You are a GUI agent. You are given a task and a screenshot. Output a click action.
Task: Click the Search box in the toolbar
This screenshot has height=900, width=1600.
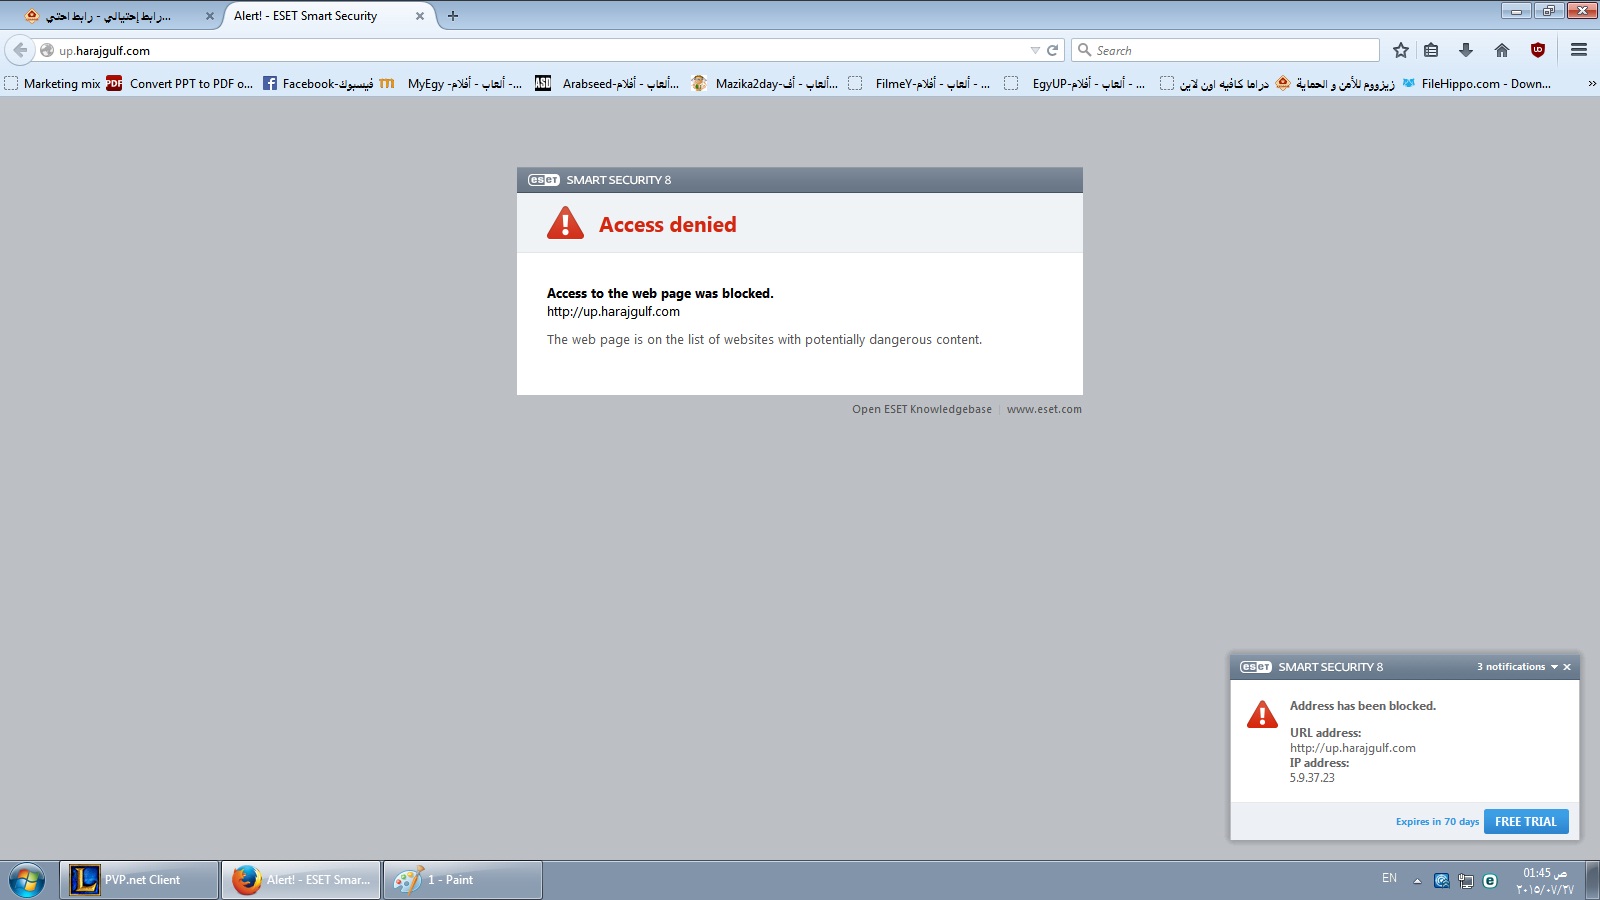pos(1225,50)
